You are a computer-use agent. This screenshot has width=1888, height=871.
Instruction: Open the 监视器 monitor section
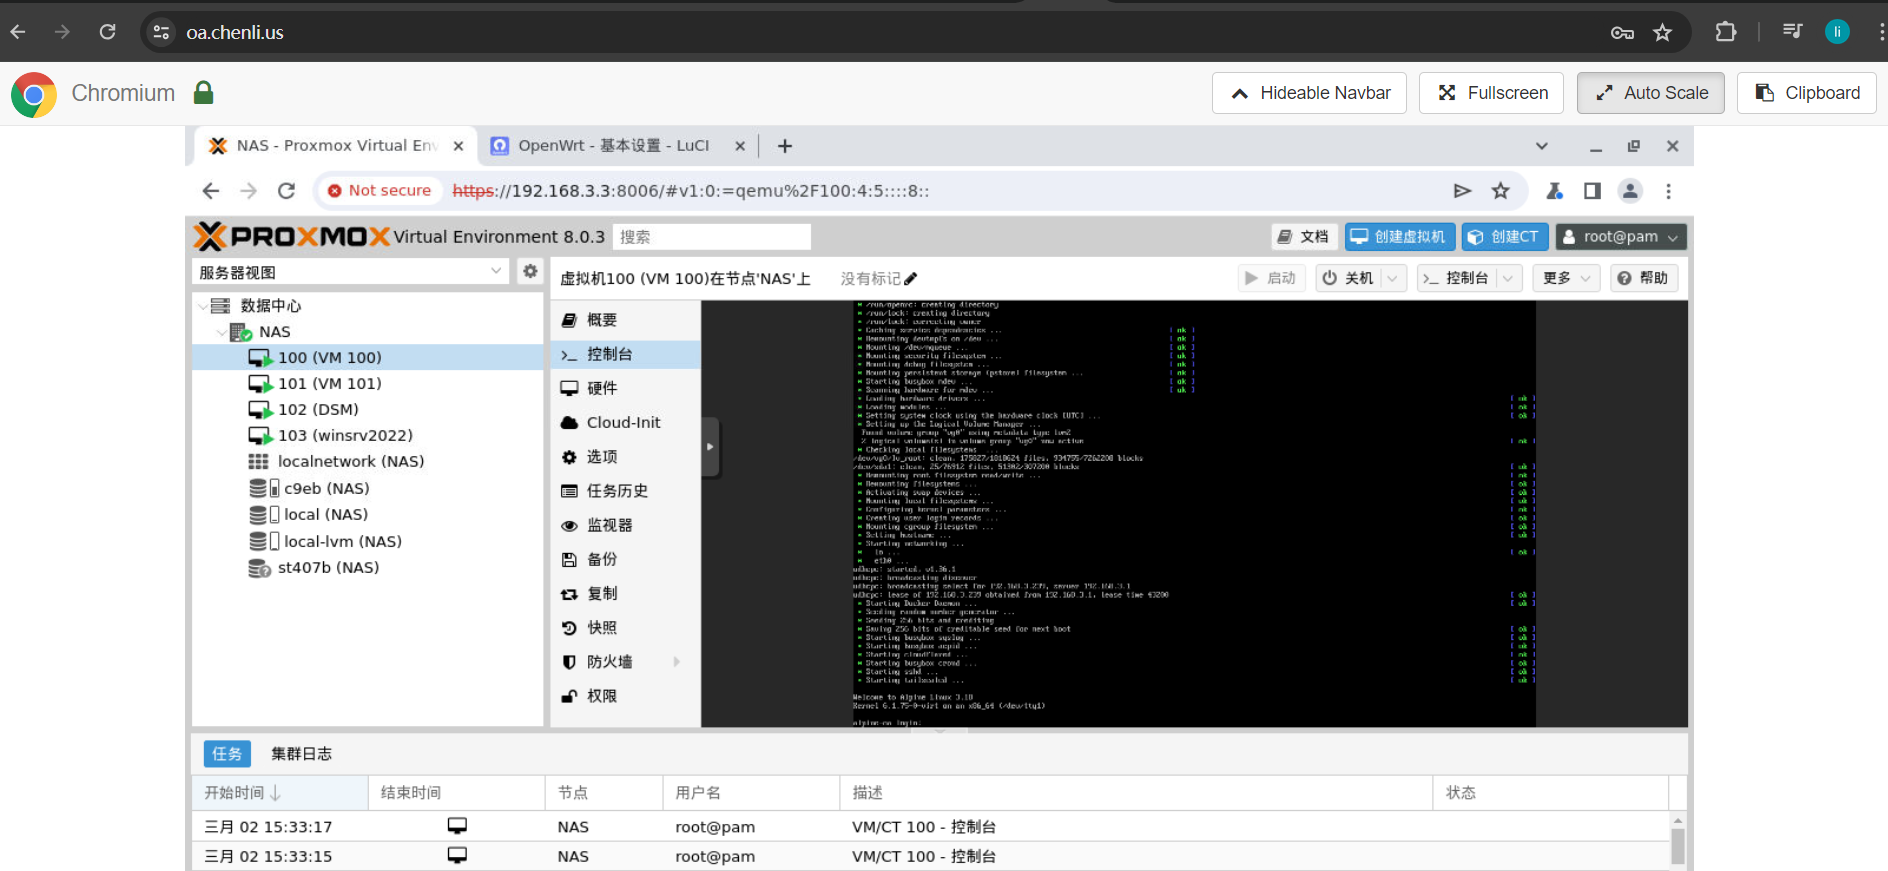[625, 525]
